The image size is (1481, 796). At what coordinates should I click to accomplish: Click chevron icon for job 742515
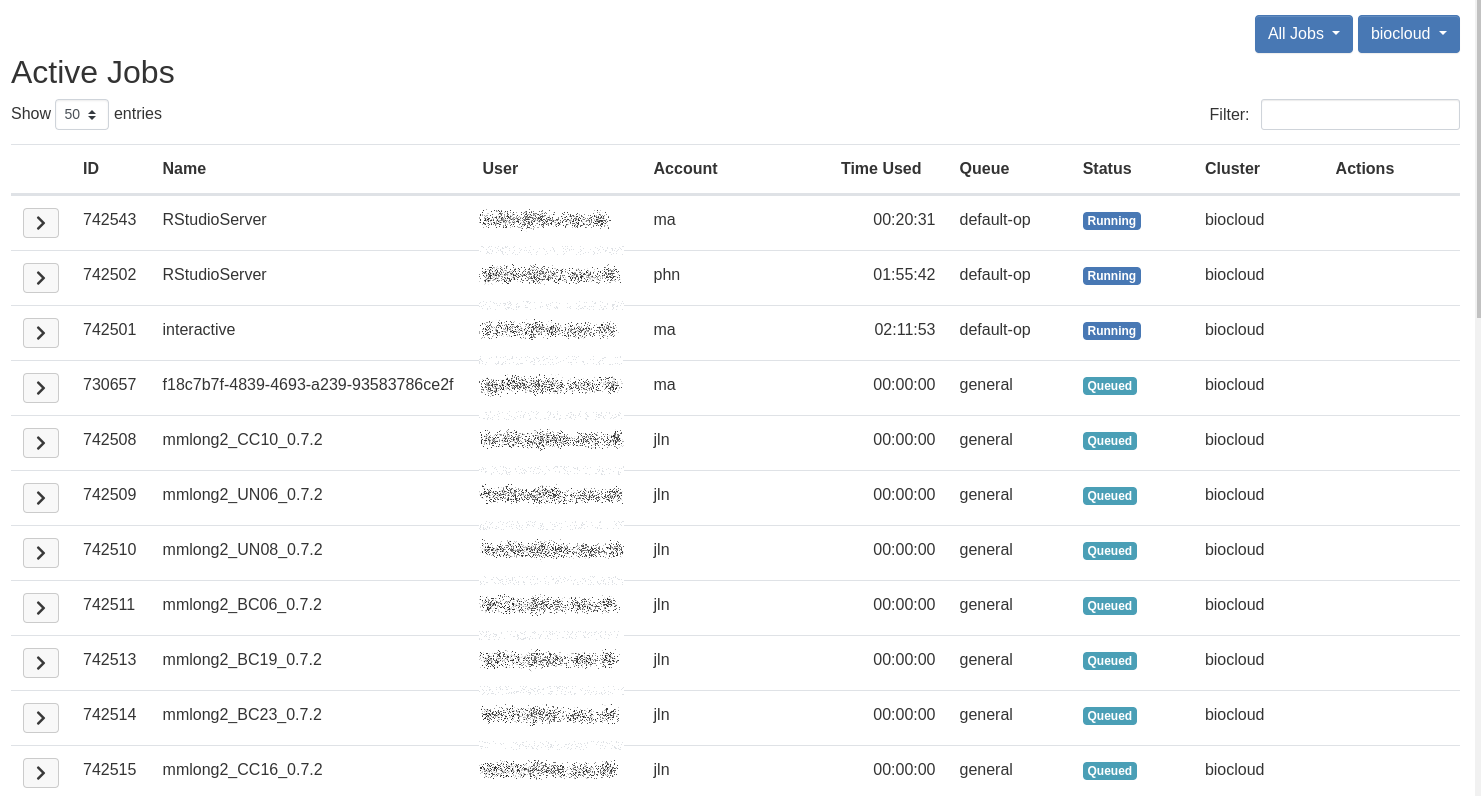[x=41, y=773]
